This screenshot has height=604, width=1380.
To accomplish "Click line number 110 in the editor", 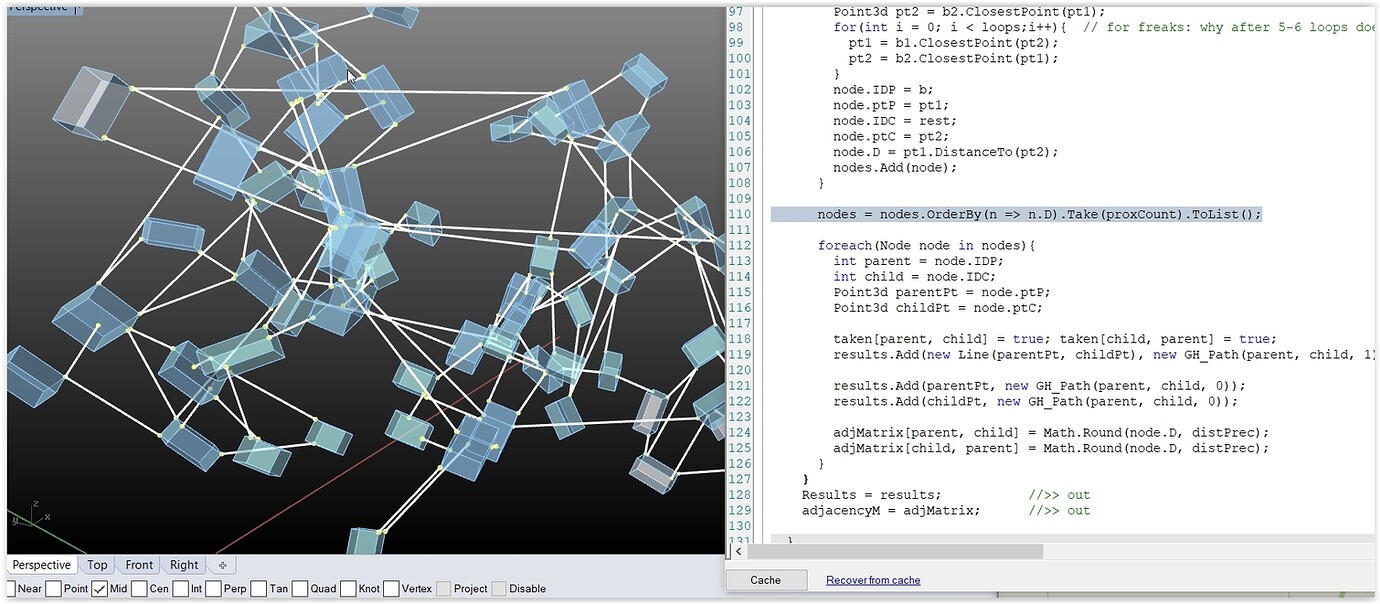I will [738, 214].
